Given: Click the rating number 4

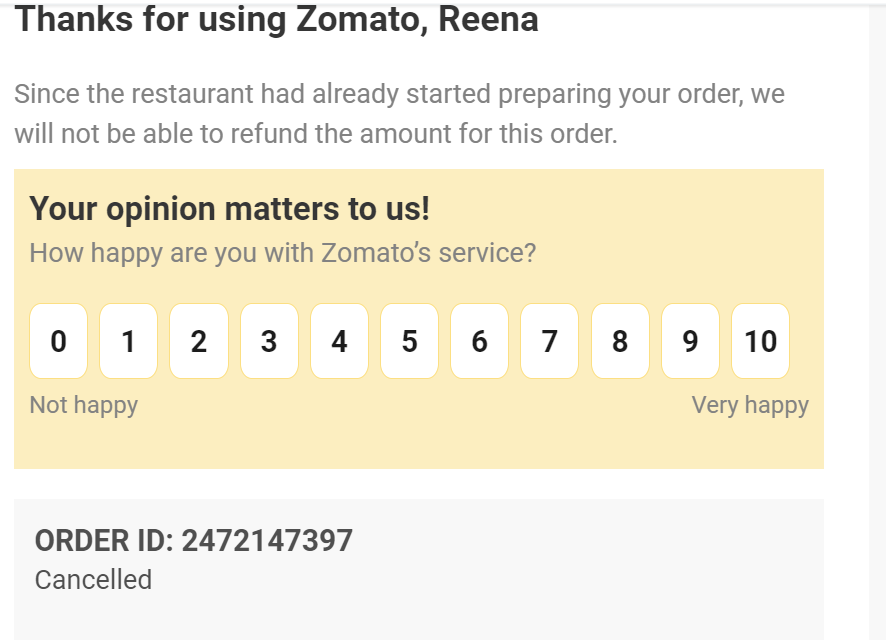Looking at the screenshot, I should pyautogui.click(x=339, y=341).
